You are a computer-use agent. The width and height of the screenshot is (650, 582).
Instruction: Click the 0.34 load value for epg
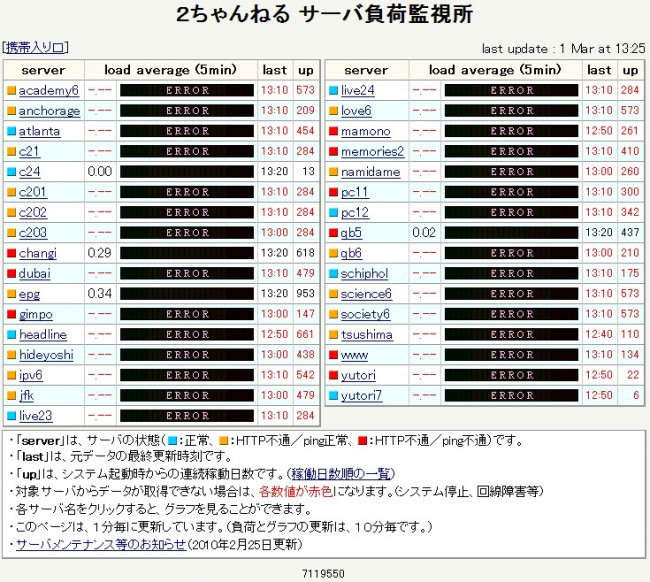(x=99, y=293)
